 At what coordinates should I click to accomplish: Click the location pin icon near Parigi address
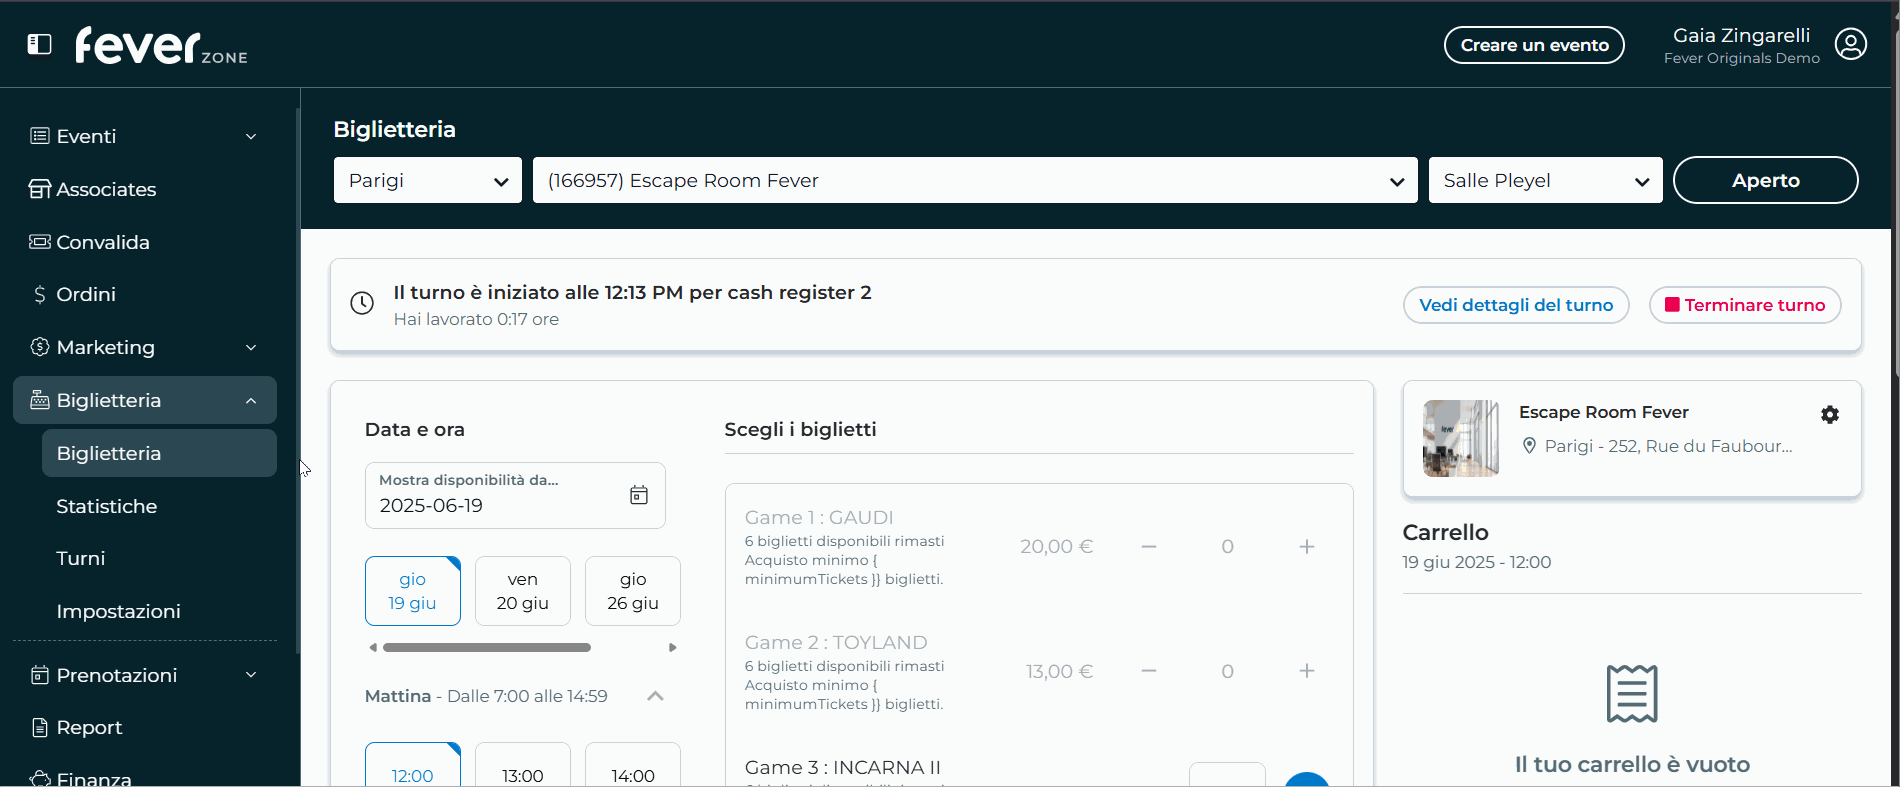click(1529, 446)
